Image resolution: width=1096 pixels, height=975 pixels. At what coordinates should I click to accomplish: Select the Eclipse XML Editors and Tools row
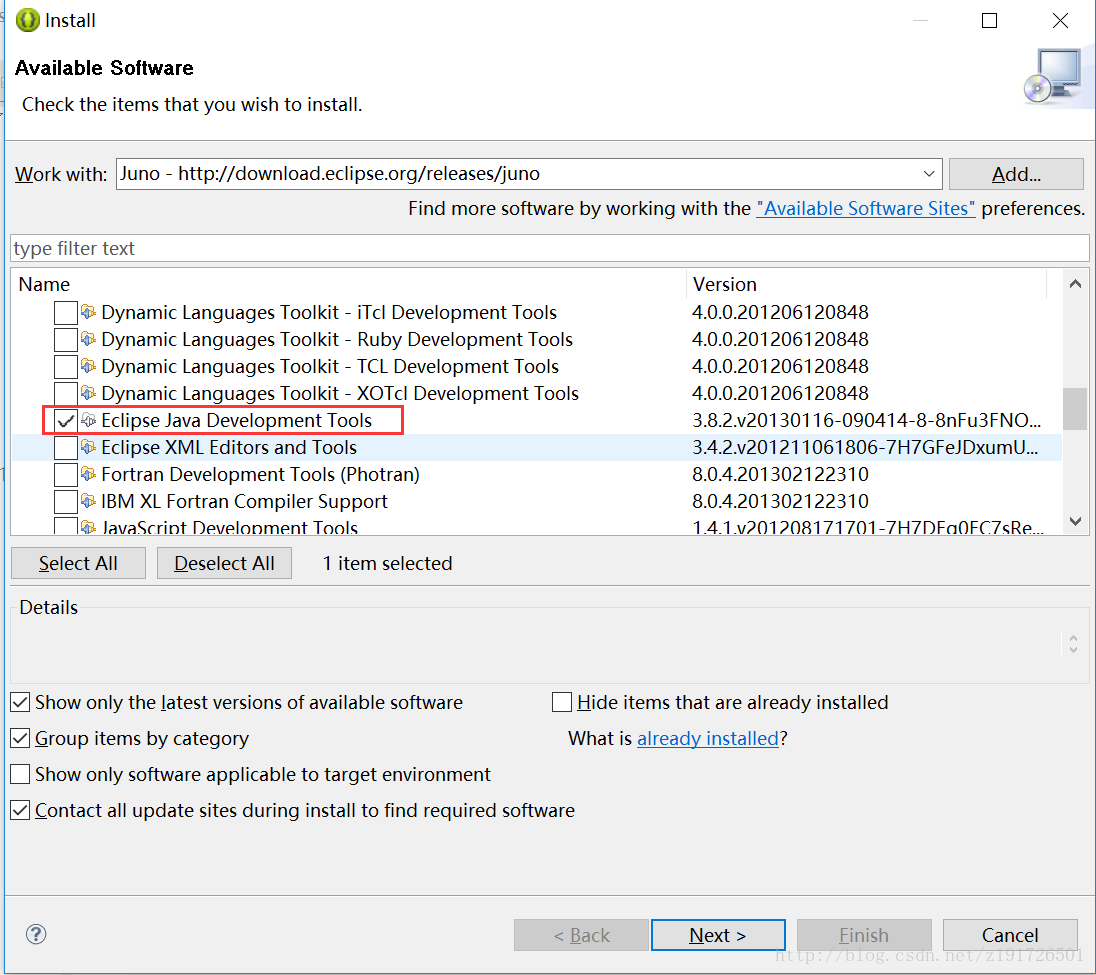pyautogui.click(x=537, y=447)
